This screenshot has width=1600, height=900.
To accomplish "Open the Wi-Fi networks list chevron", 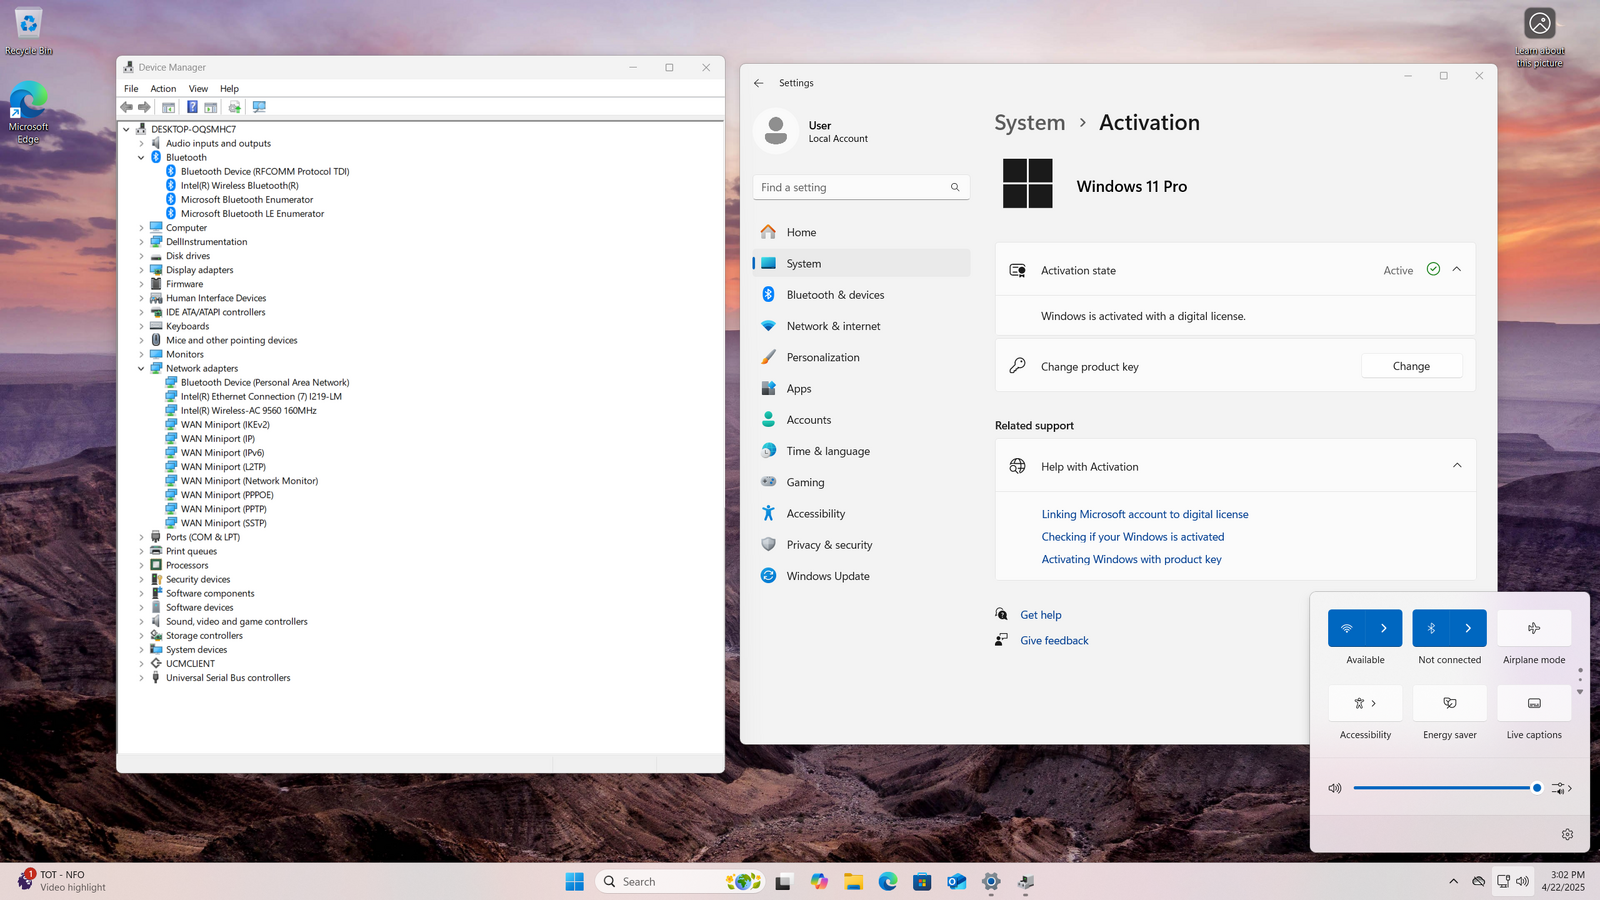I will click(1384, 628).
